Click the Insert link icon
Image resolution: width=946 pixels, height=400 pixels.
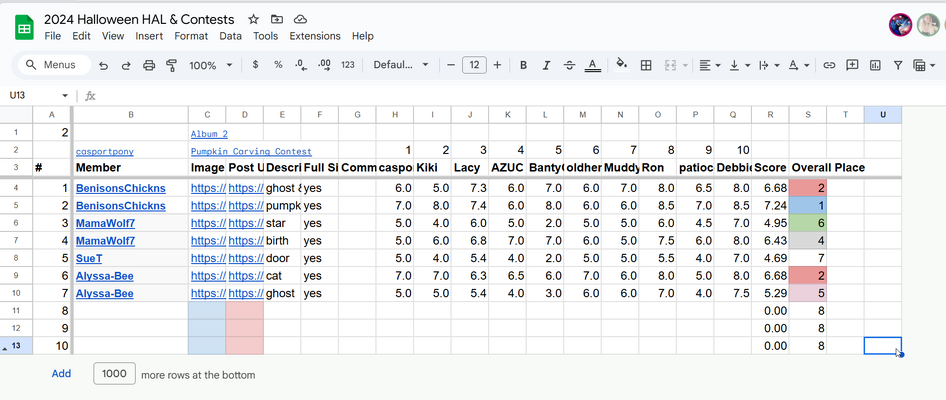[x=829, y=65]
